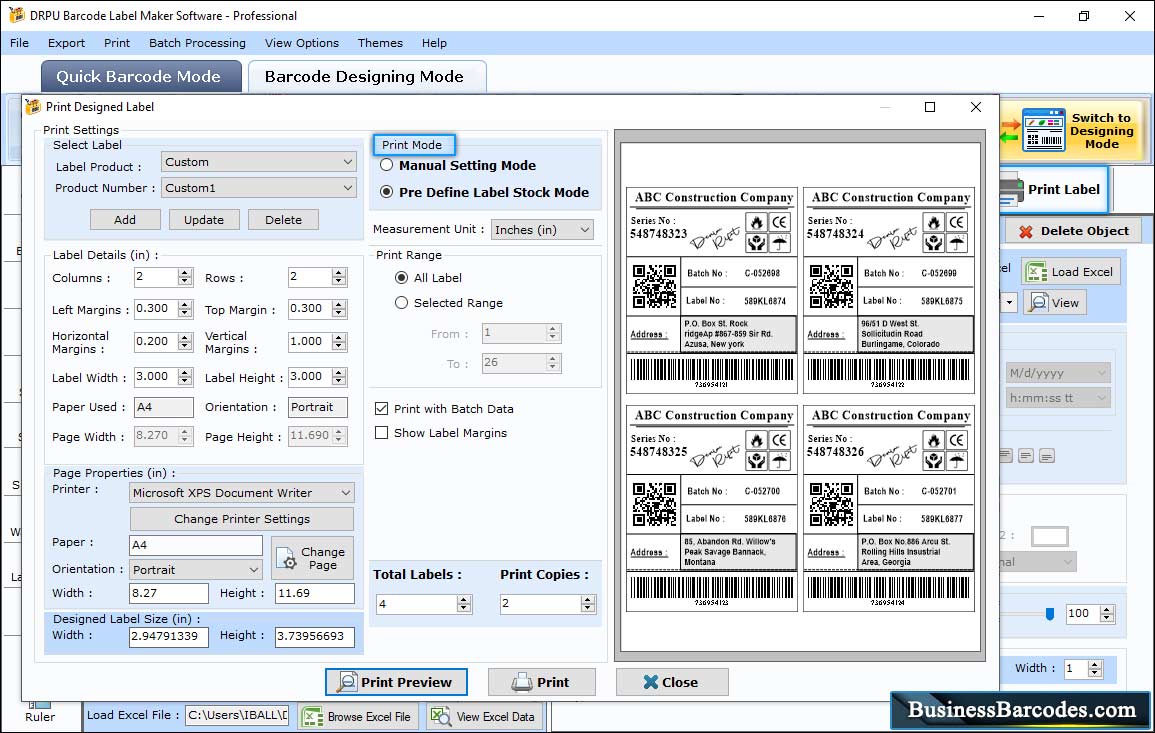Click the Update label button
Viewport: 1155px width, 733px height.
pos(204,220)
